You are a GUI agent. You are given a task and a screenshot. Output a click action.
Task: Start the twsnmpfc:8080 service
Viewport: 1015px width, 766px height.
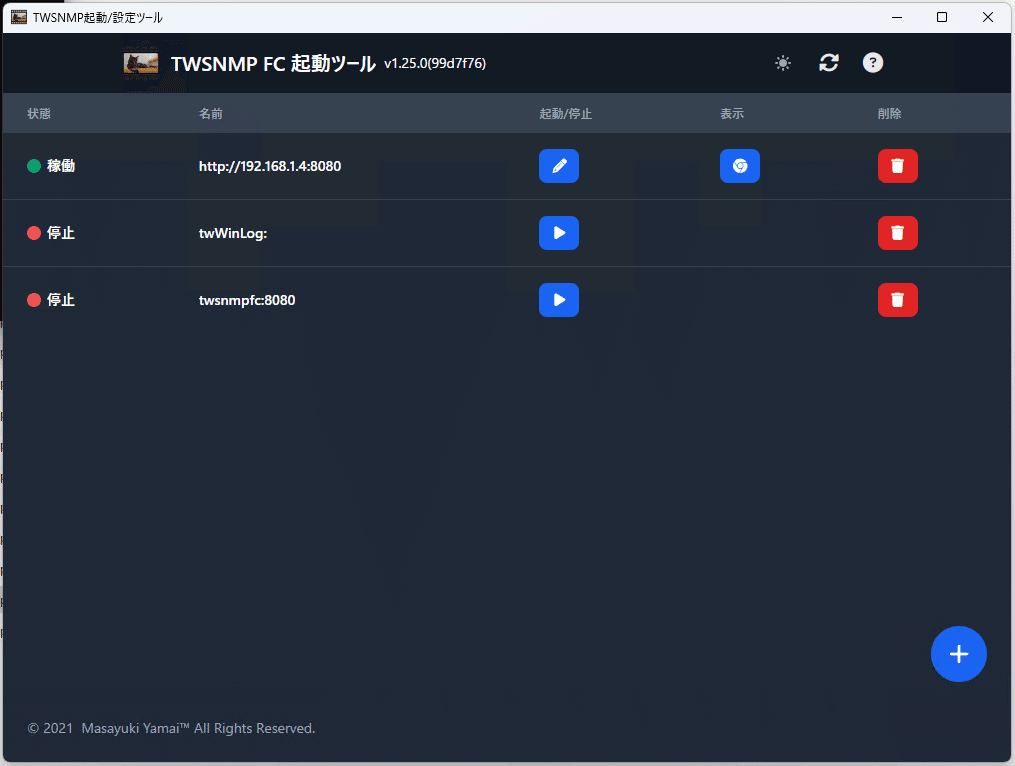(559, 300)
